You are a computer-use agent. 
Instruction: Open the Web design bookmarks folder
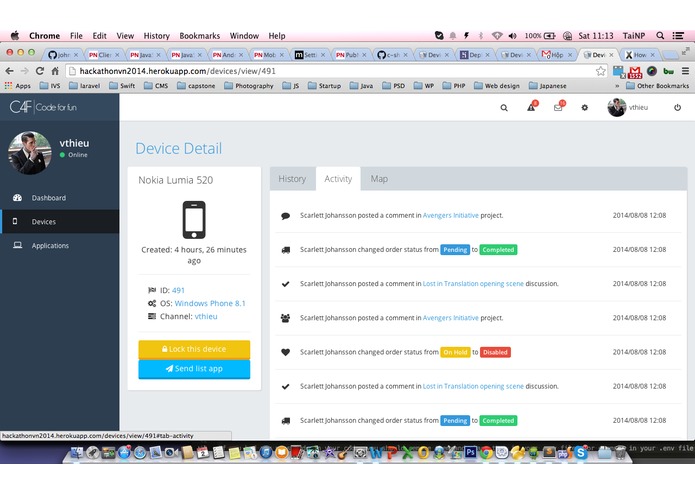click(496, 86)
